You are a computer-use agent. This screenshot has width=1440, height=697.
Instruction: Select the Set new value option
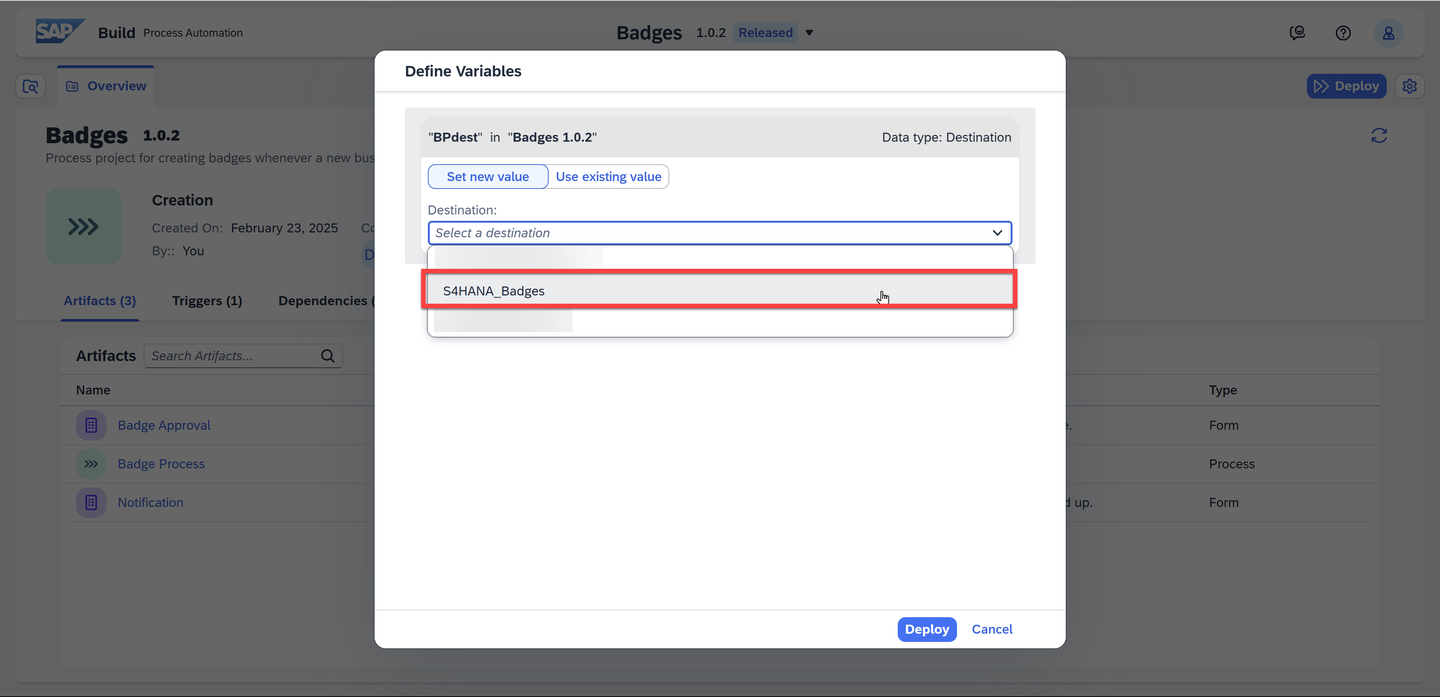(x=488, y=177)
